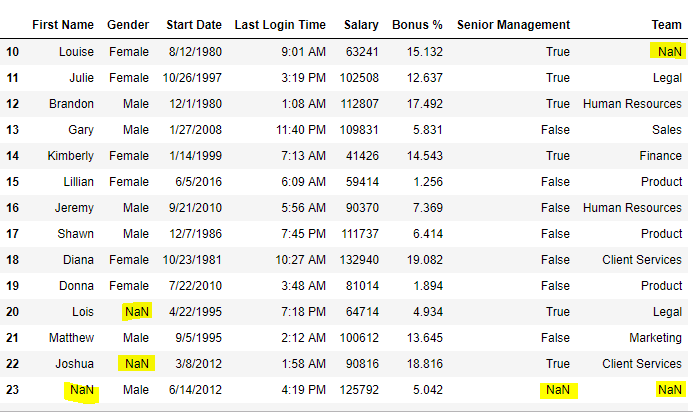Viewport: 693px width, 412px height.
Task: Click salary value 132940 for Diana
Action: [x=360, y=260]
